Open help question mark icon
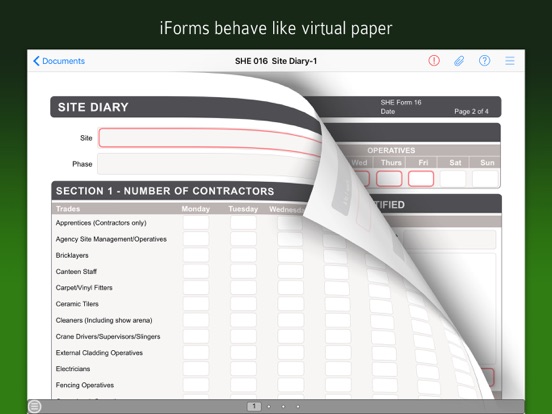 (484, 61)
